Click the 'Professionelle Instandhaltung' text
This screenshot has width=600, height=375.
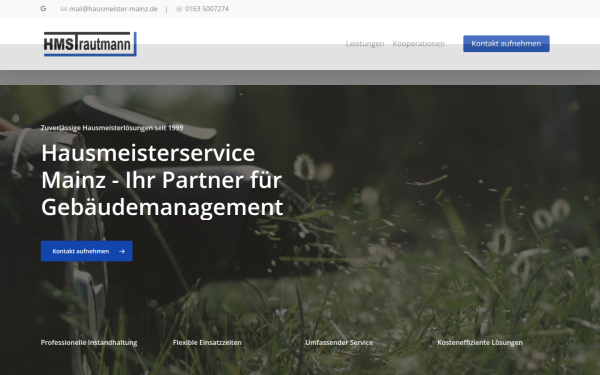pyautogui.click(x=89, y=342)
